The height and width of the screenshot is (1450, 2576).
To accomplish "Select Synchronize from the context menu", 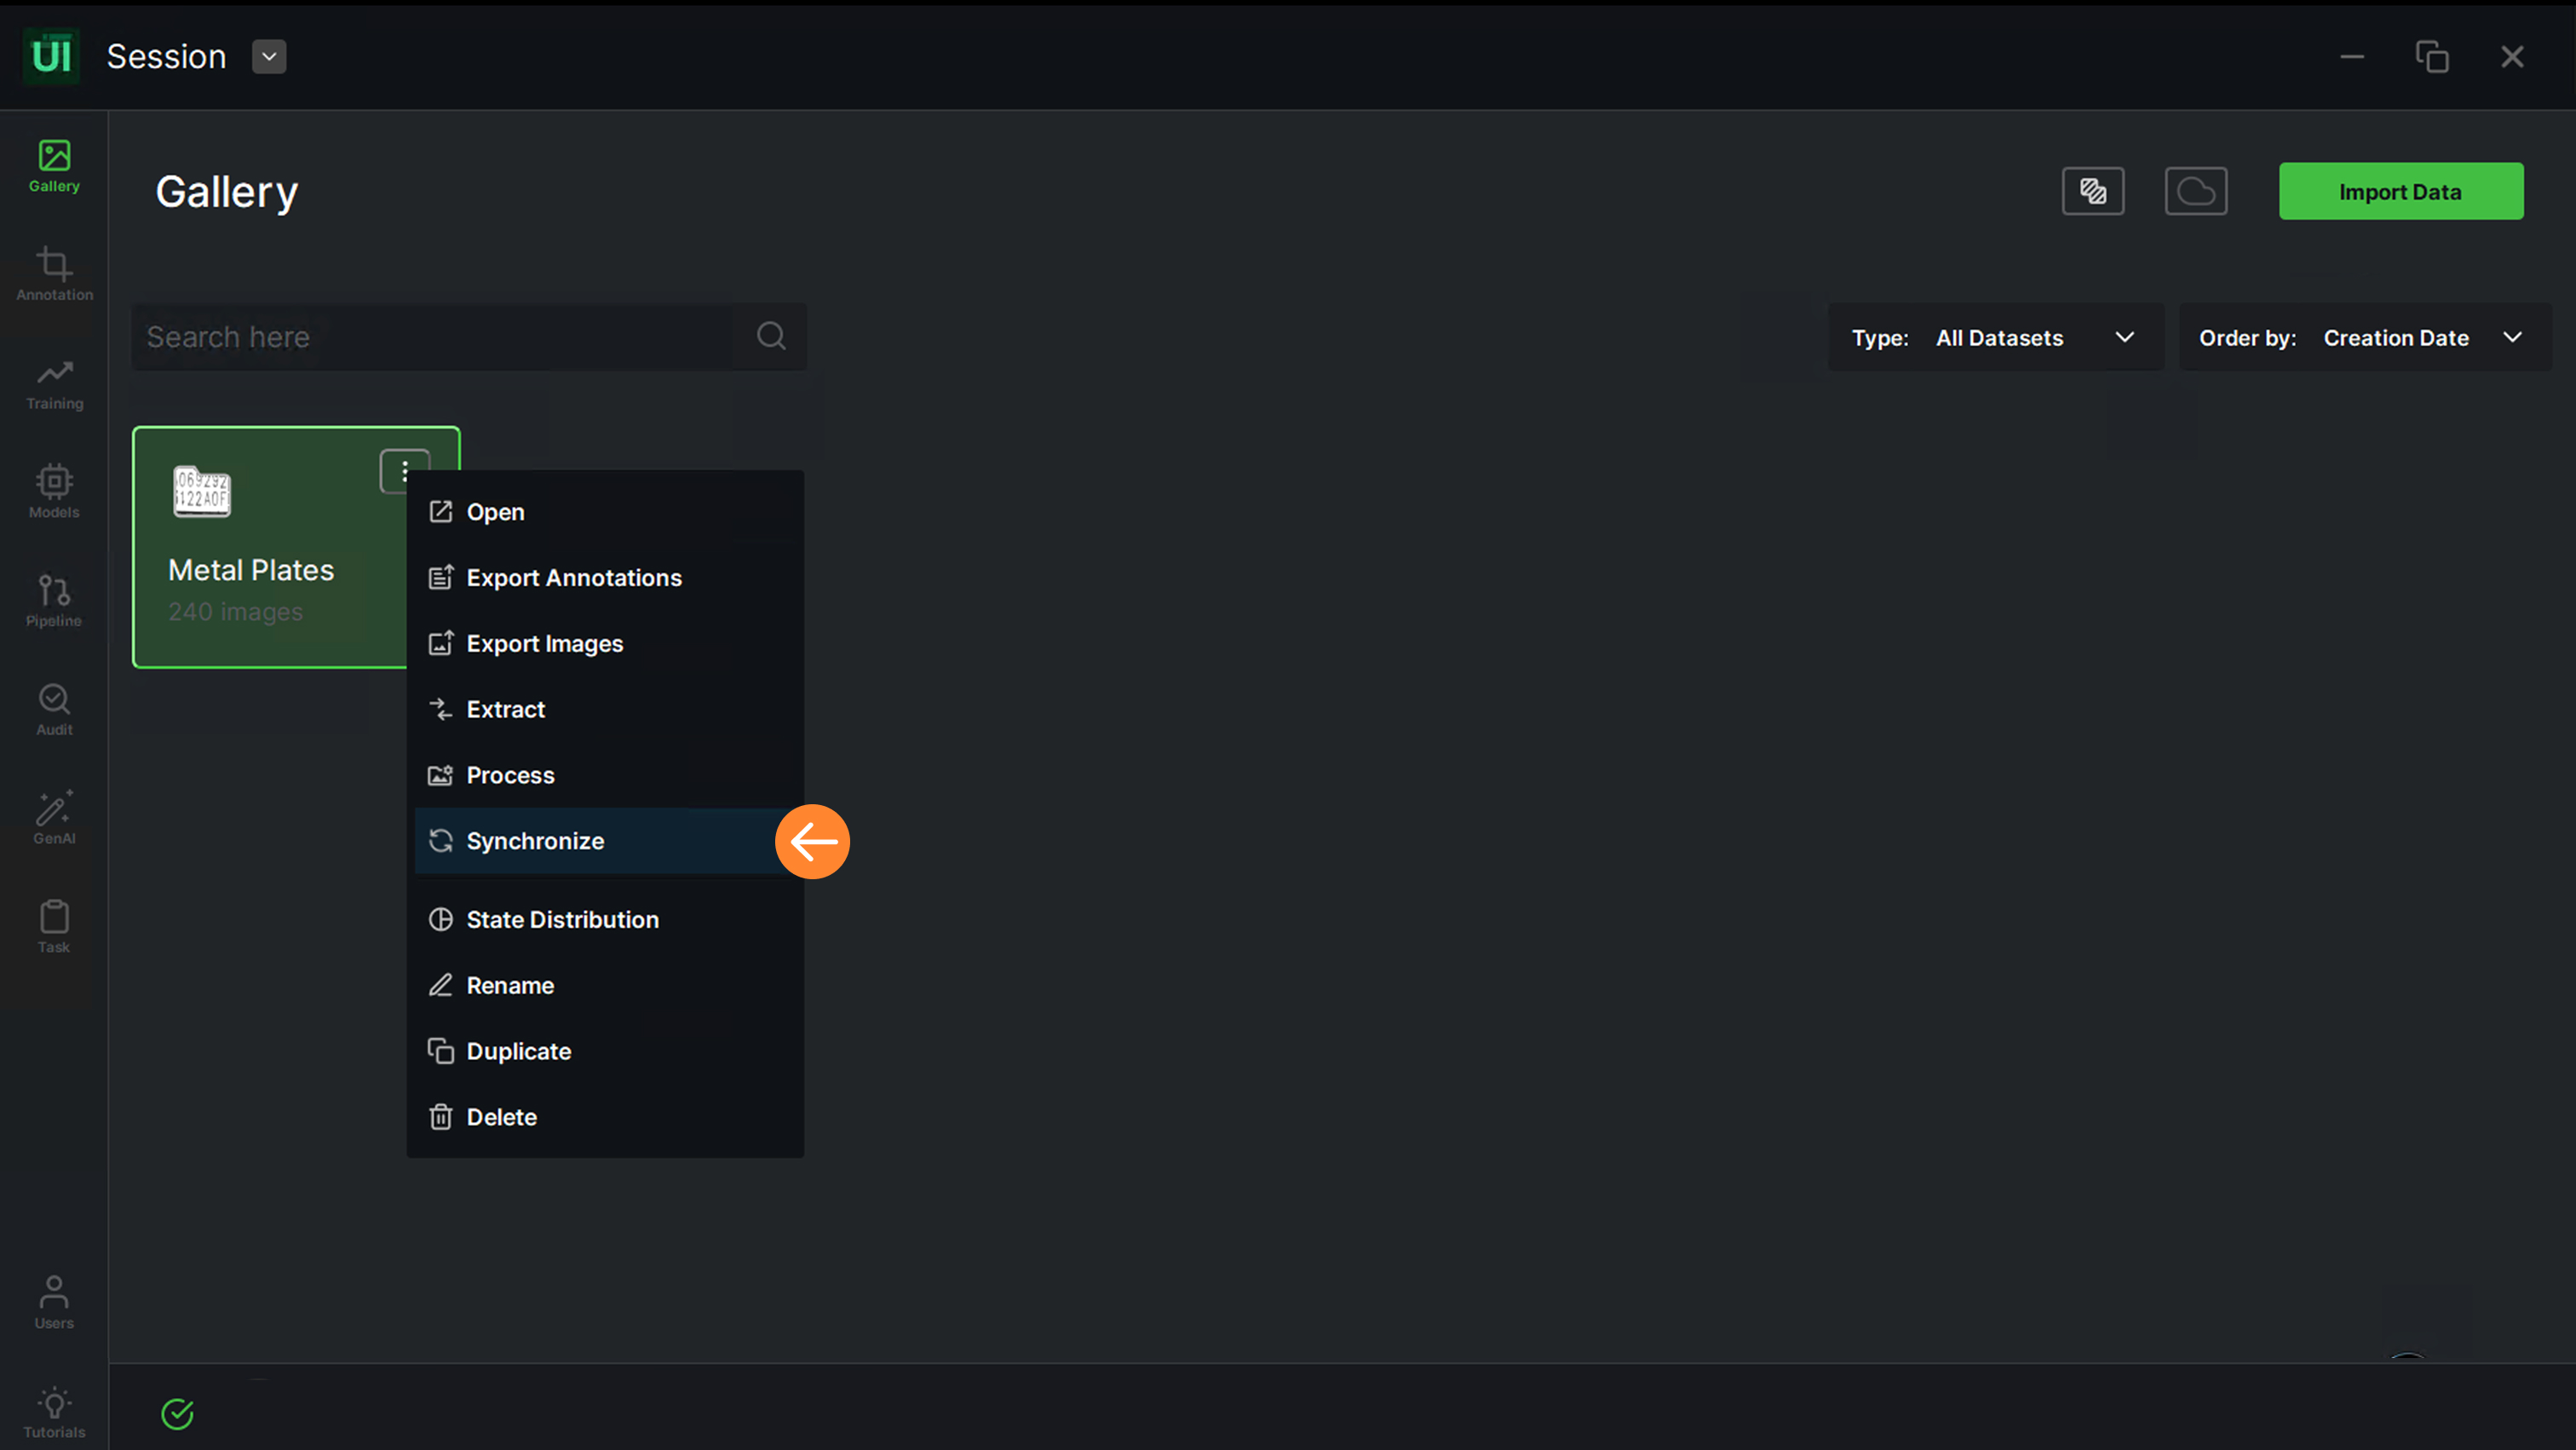I will 536,841.
